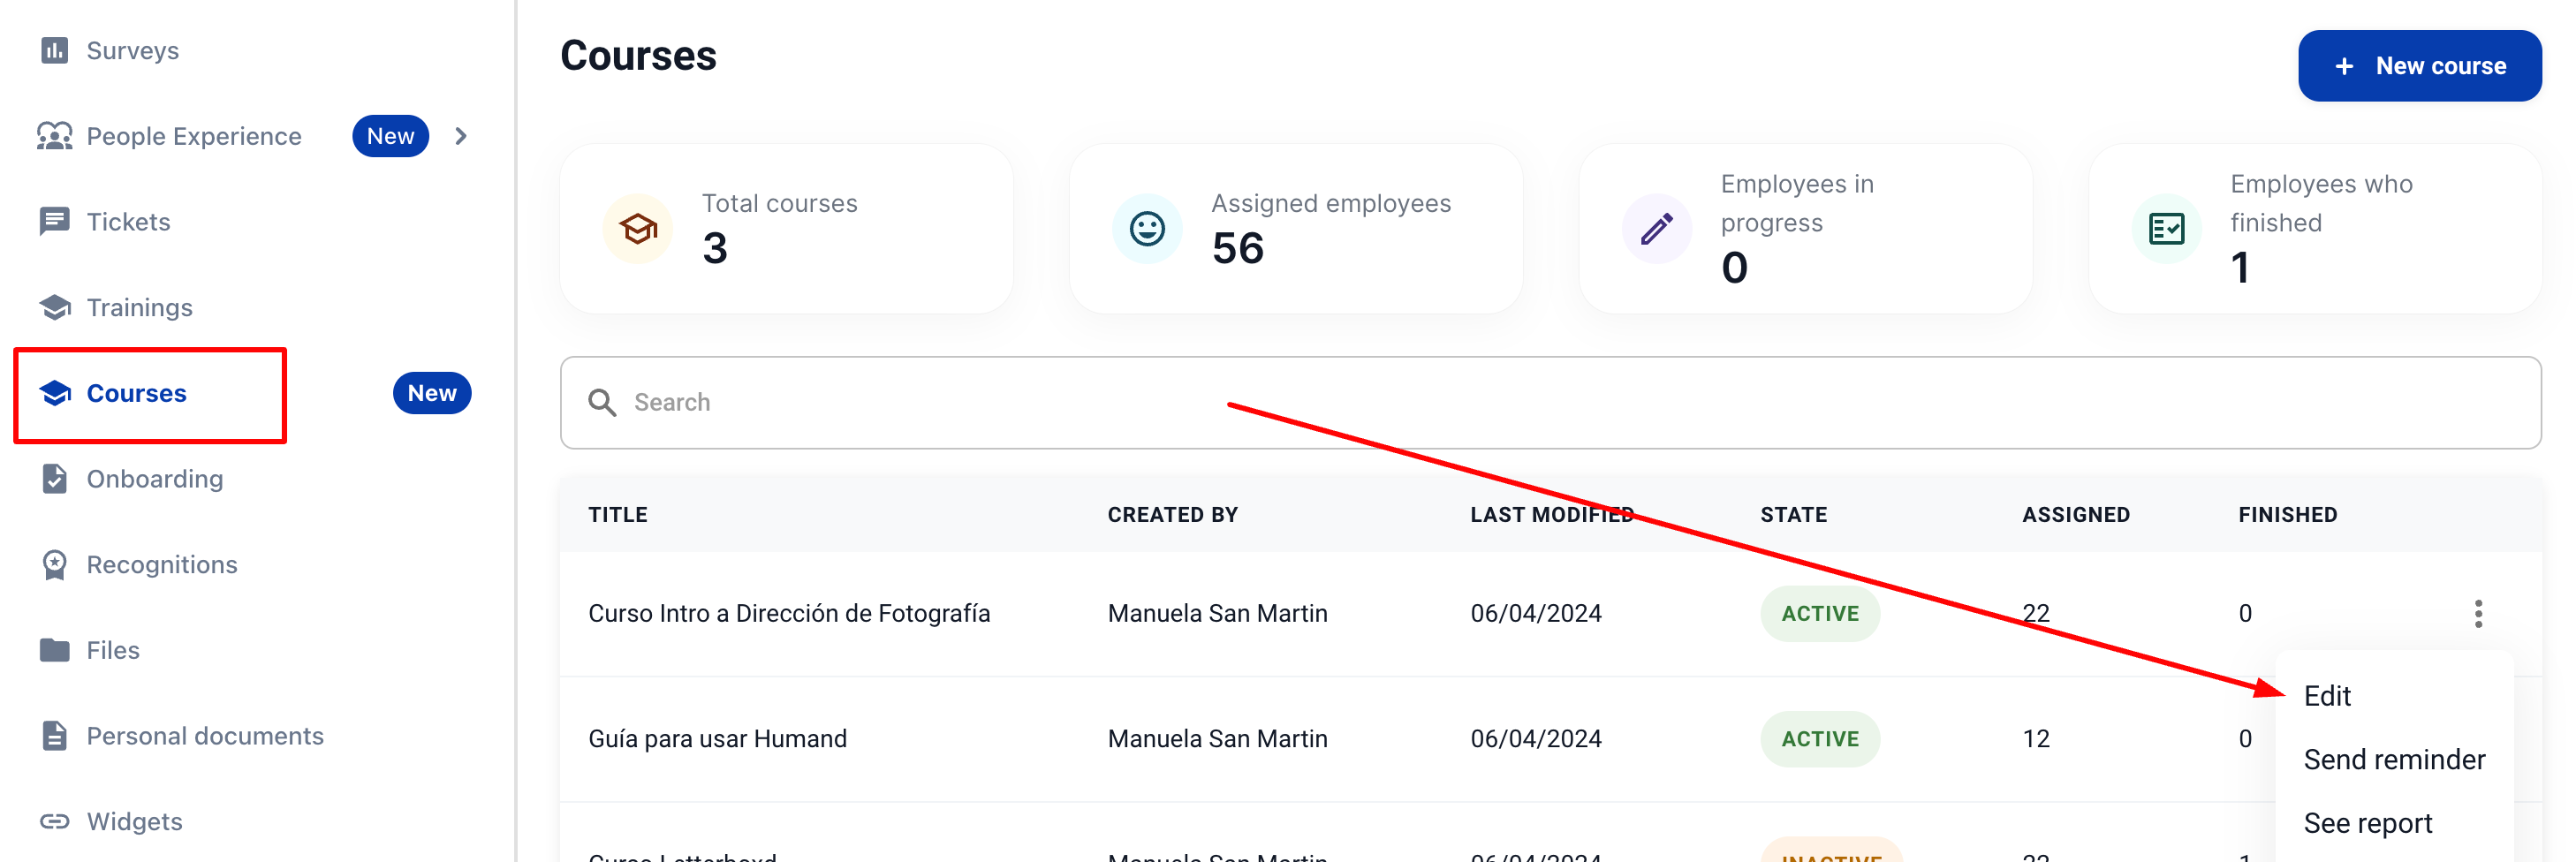This screenshot has width=2576, height=862.
Task: Sort by TITLE column header
Action: [x=617, y=515]
